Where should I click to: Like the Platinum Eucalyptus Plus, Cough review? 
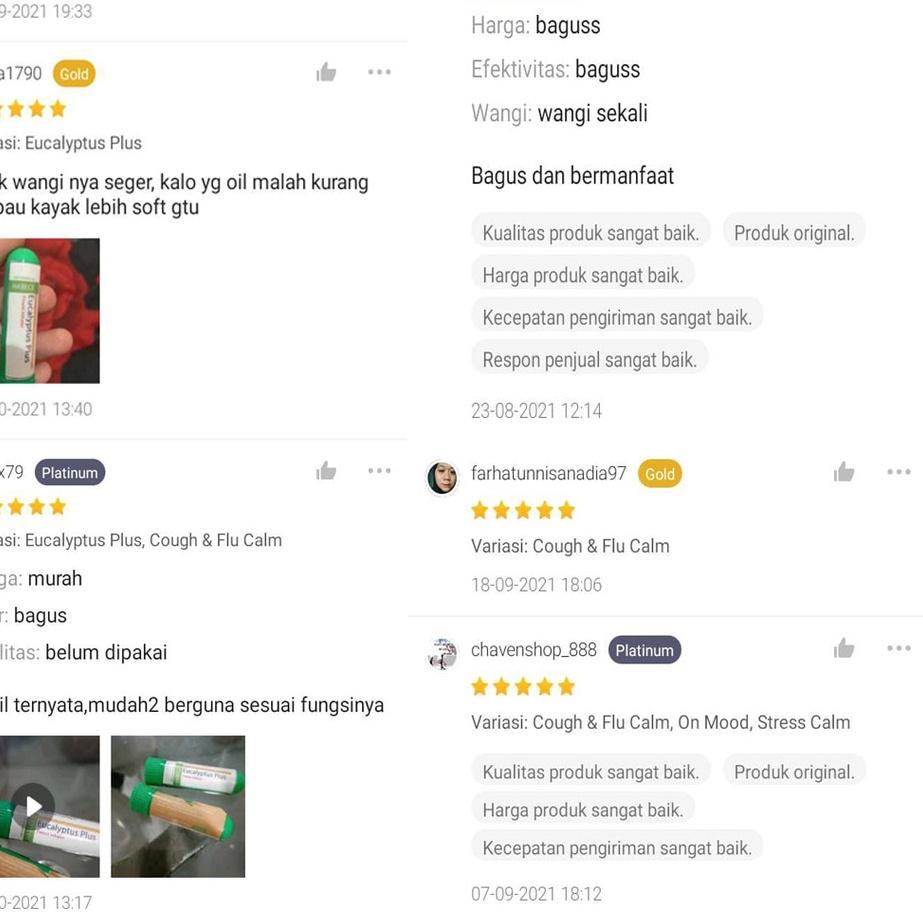click(x=326, y=471)
